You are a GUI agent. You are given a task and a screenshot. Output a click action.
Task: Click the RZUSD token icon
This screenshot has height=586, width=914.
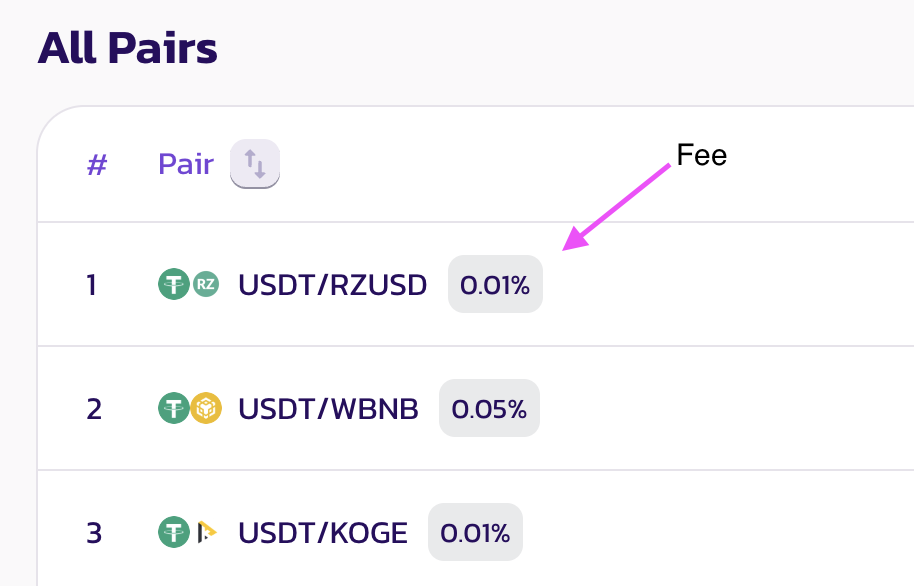[205, 285]
